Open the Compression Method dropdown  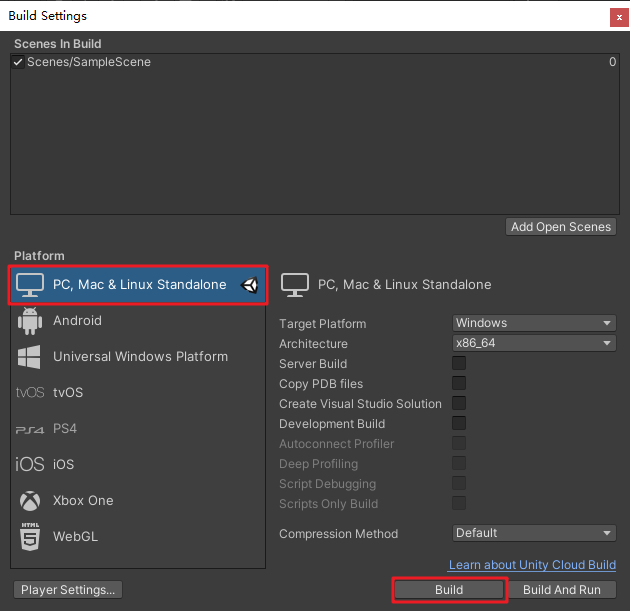tap(534, 533)
